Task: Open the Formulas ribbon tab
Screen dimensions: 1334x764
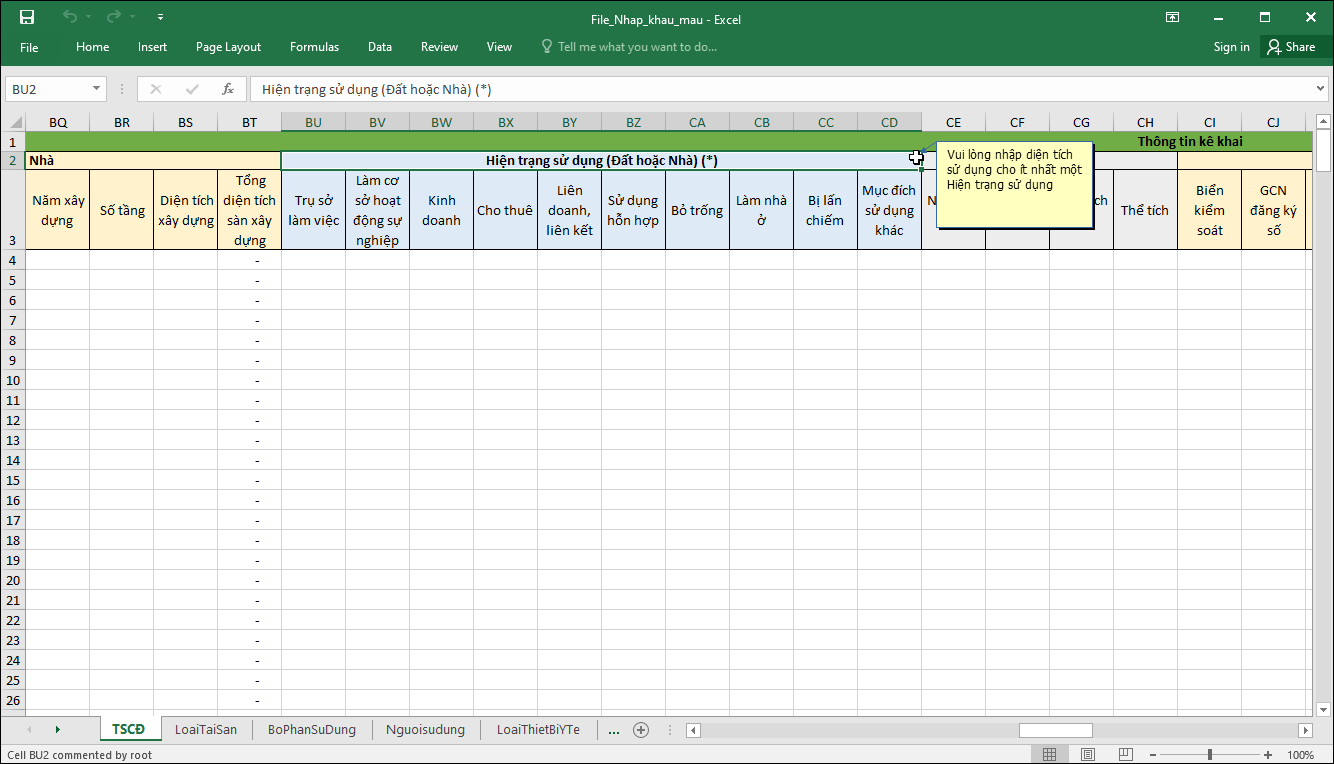Action: pyautogui.click(x=314, y=47)
